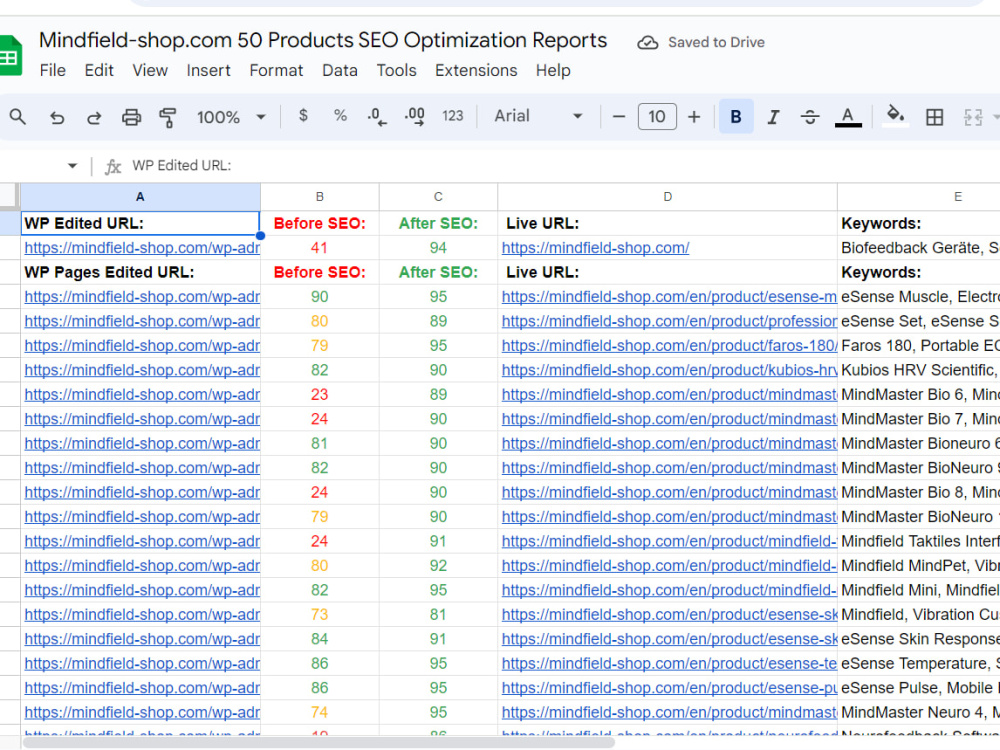Expand the Arial font dropdown

538,116
